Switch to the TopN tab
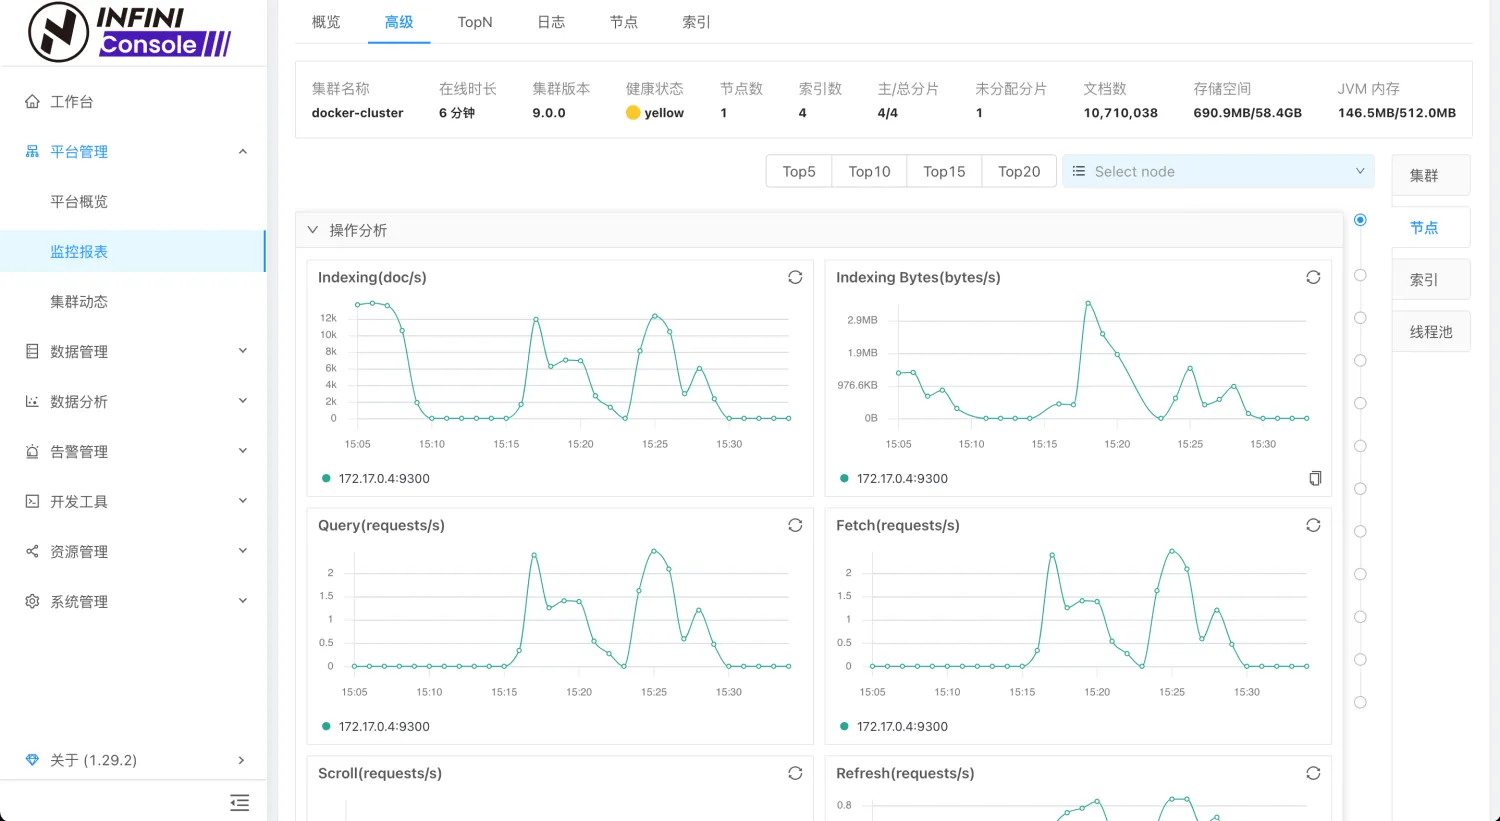The image size is (1500, 821). pos(475,22)
